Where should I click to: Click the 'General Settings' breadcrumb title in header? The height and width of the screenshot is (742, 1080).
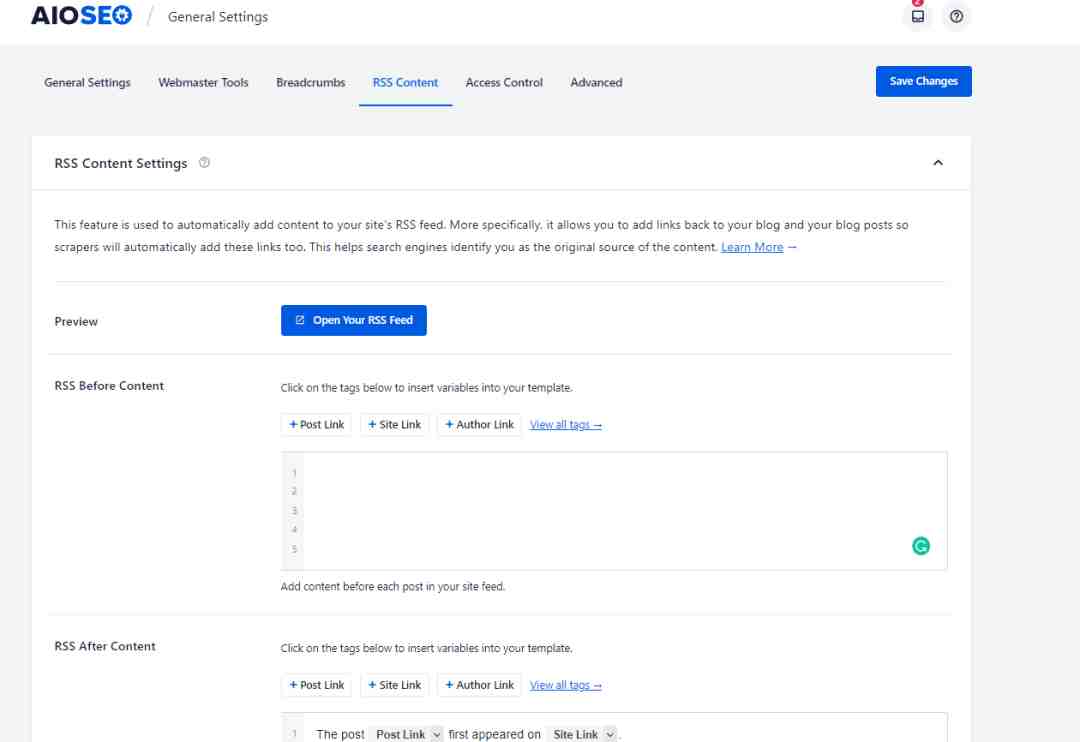pos(218,17)
